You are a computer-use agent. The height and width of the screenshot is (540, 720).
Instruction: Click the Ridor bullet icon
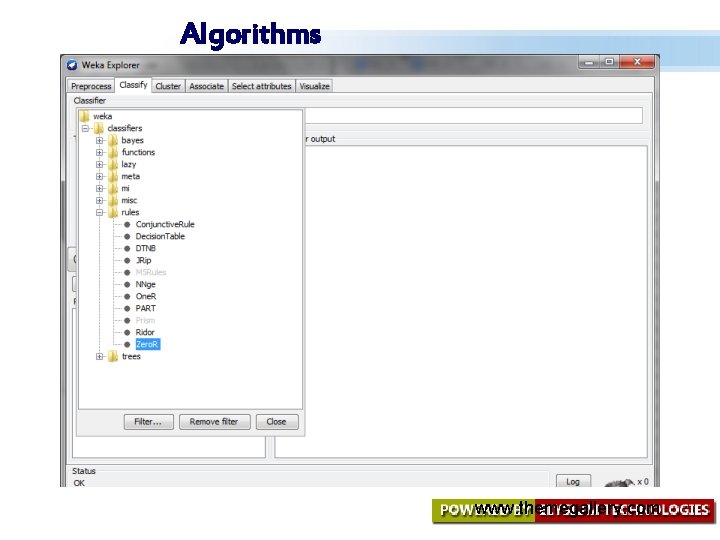pyautogui.click(x=127, y=332)
